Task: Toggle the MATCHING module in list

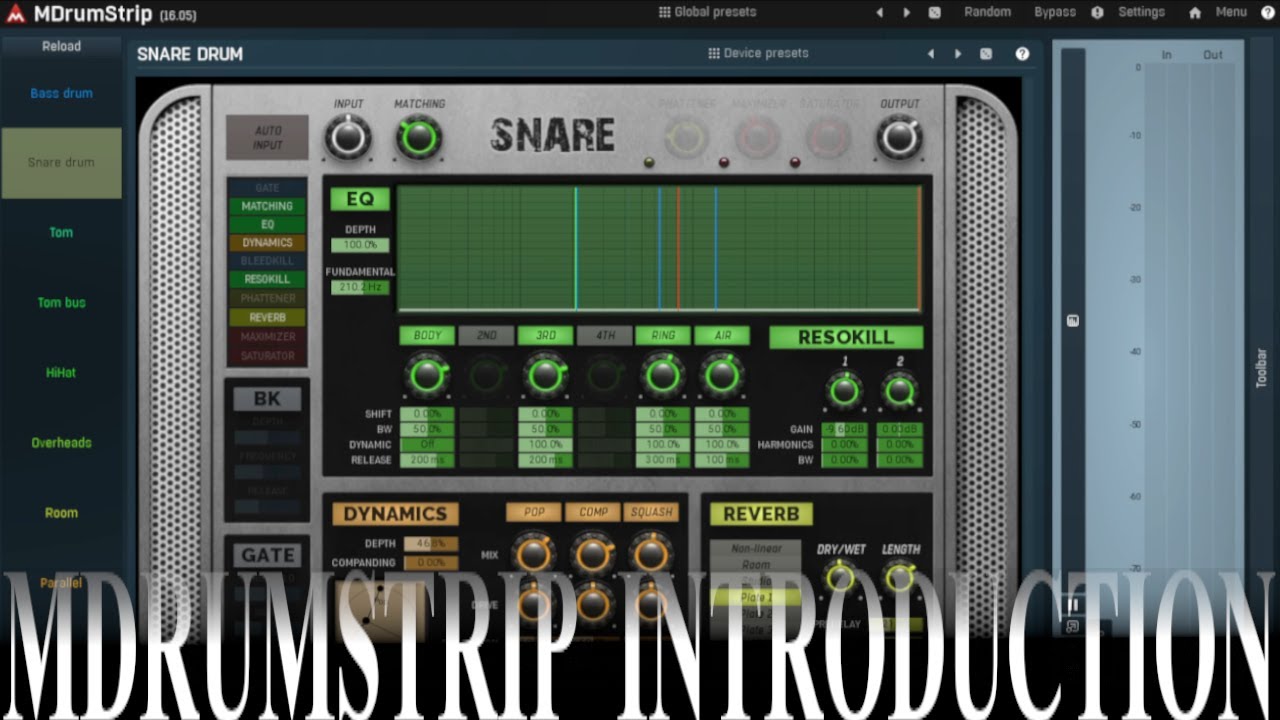Action: 267,206
